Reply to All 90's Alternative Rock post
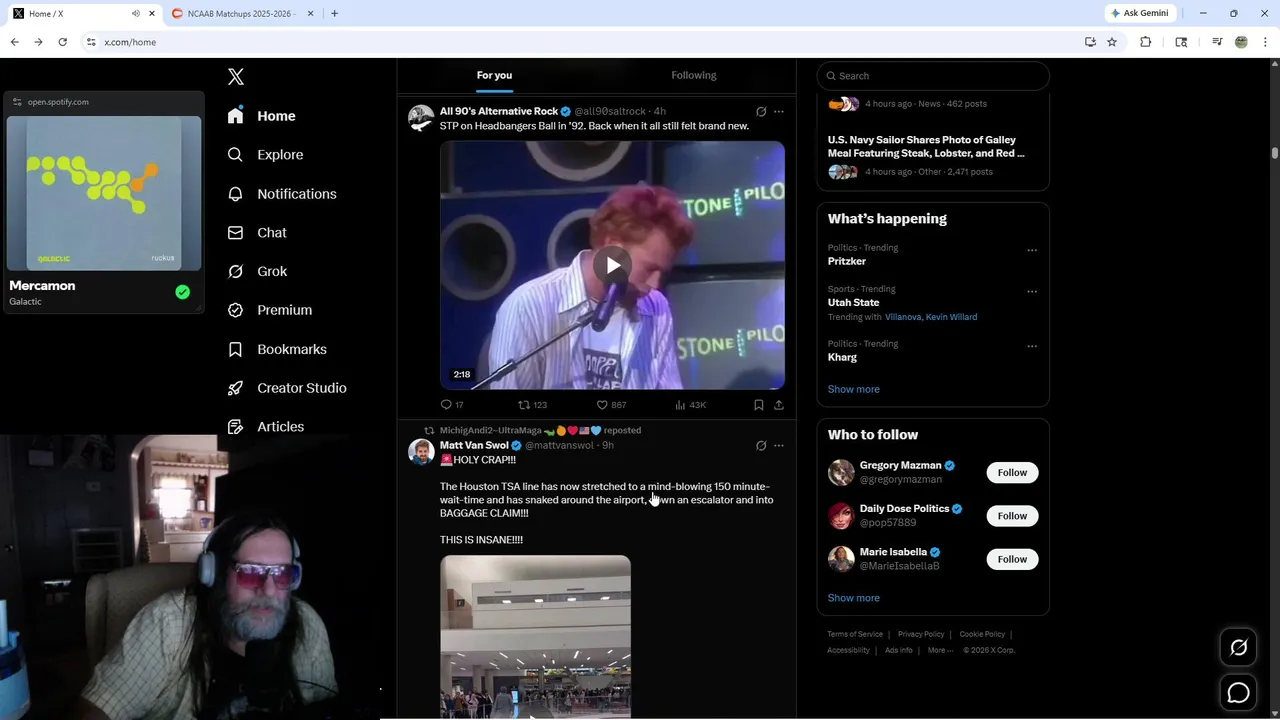Screen dimensions: 1280x720 click(452, 405)
